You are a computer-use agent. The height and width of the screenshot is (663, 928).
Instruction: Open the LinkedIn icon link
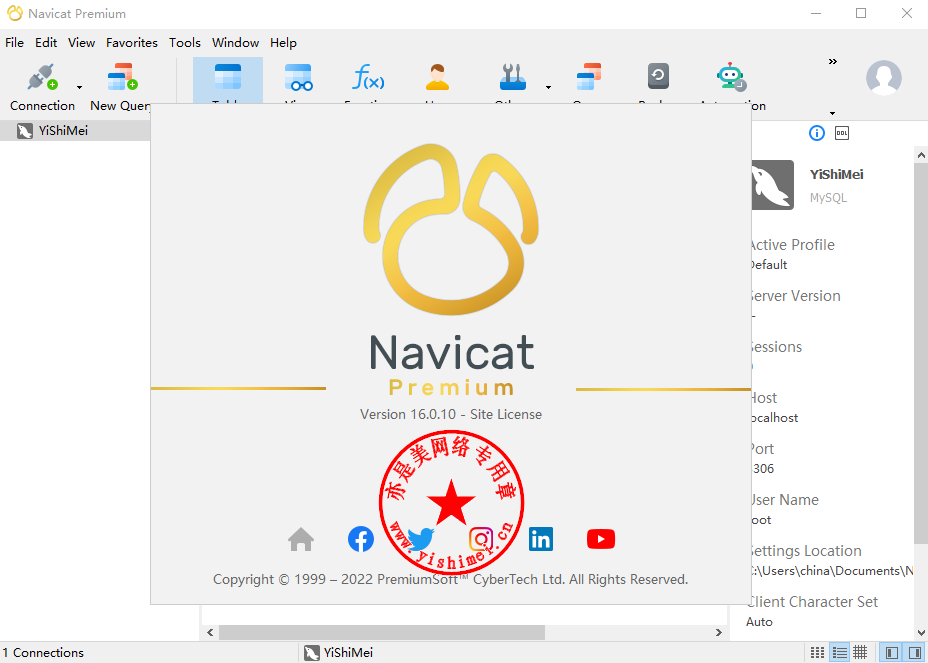[x=541, y=539]
